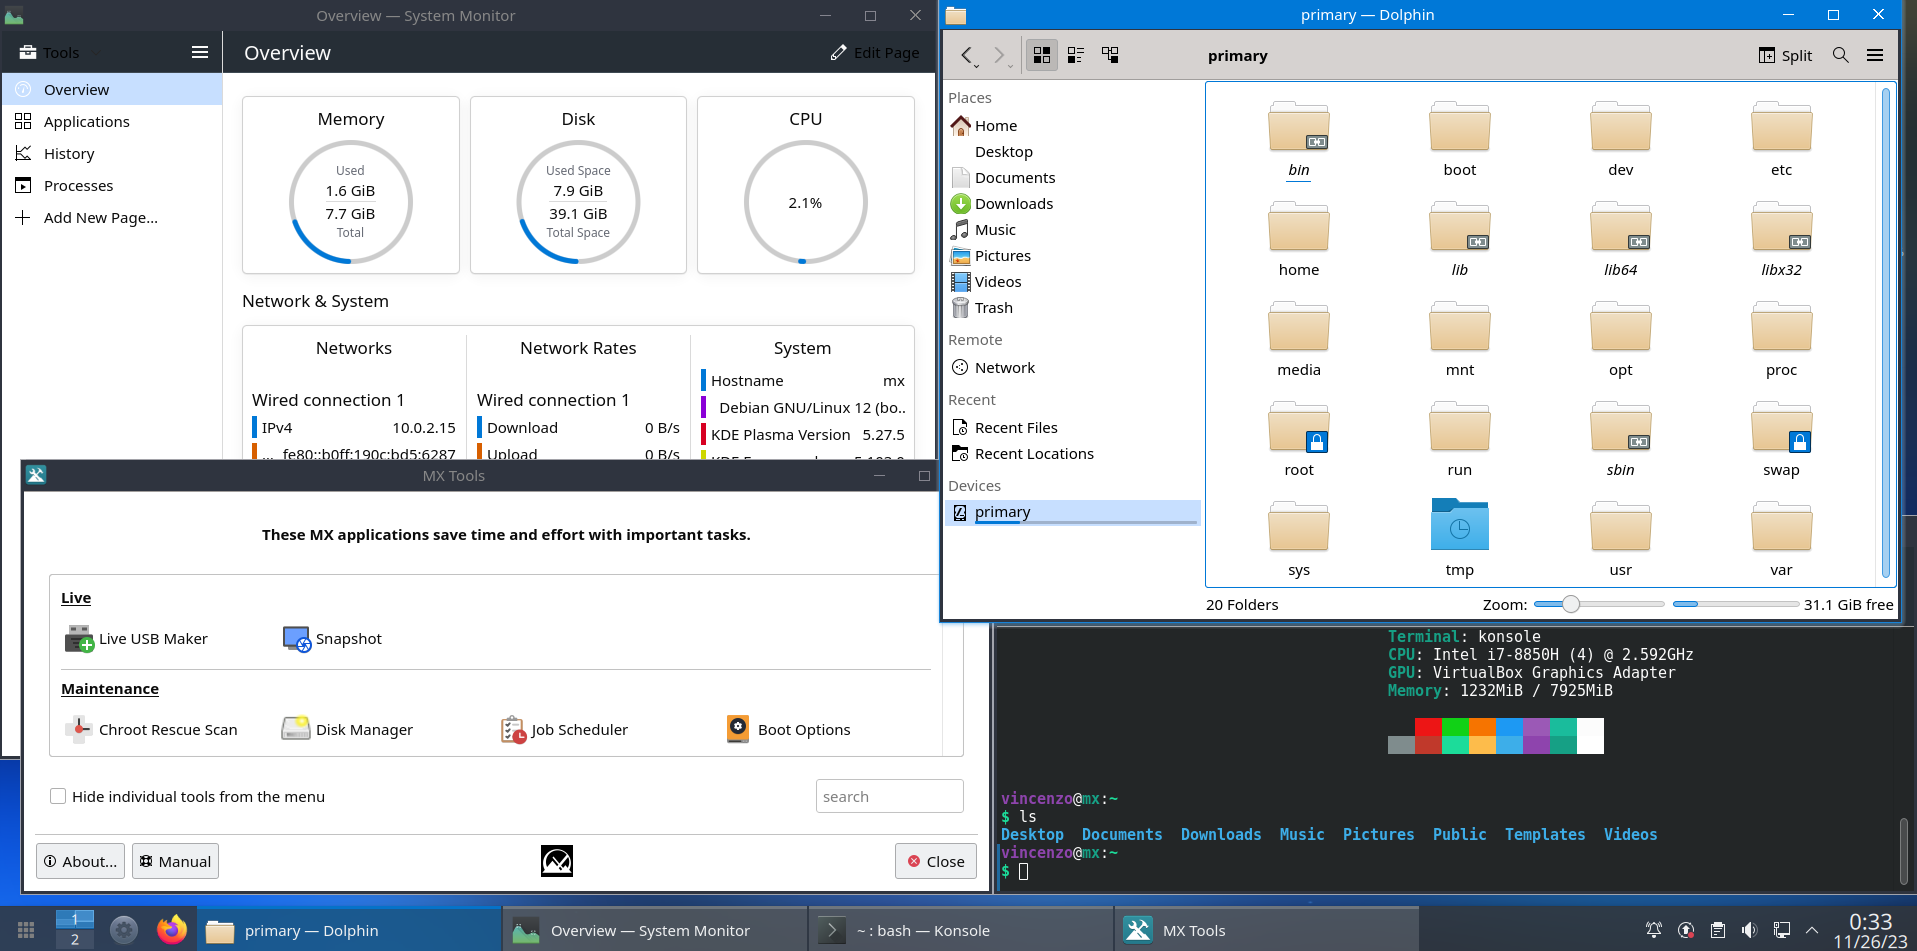Image resolution: width=1917 pixels, height=951 pixels.
Task: Click the Dolphin file view scrollbar
Action: point(1886,332)
